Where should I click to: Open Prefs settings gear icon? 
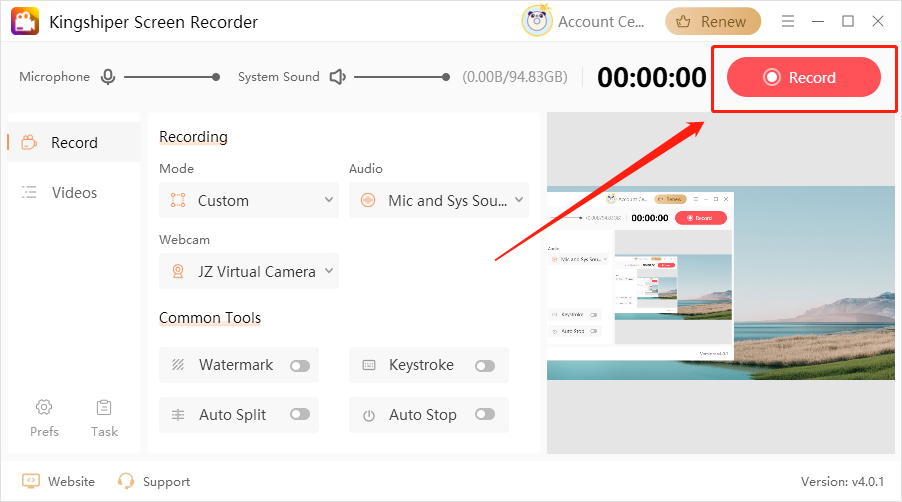[44, 407]
